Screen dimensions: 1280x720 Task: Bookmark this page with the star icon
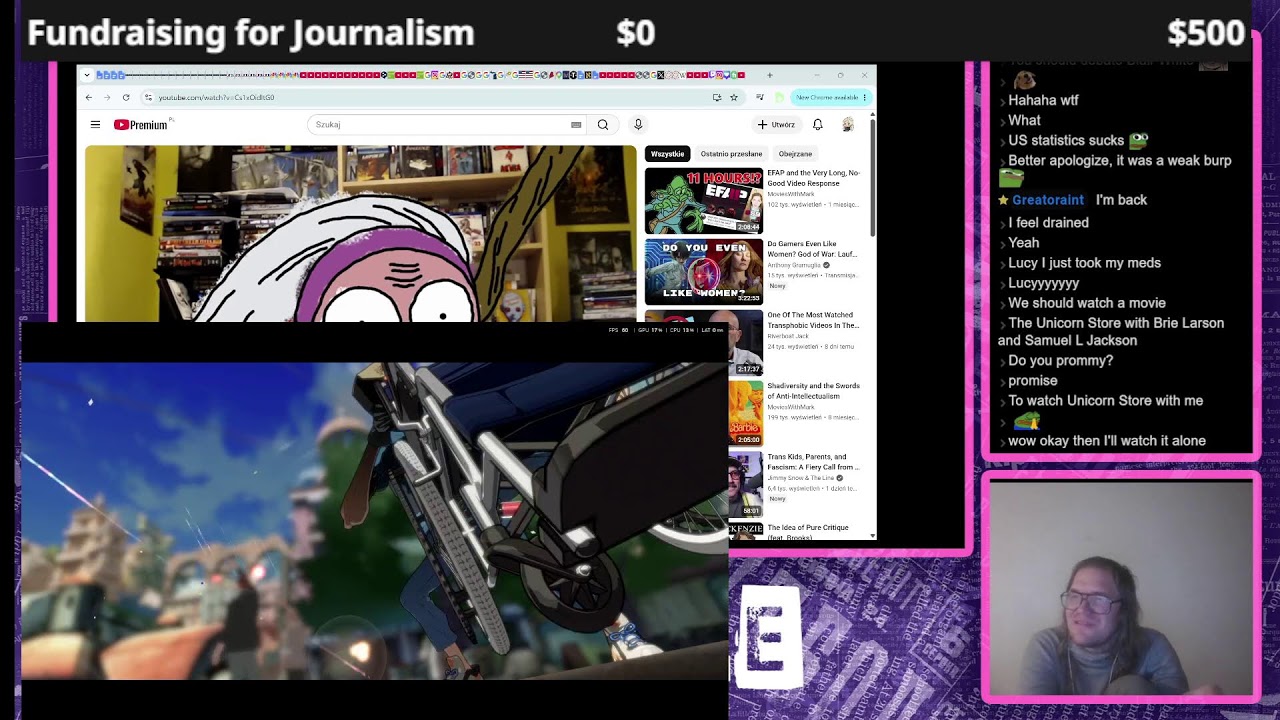pos(734,97)
